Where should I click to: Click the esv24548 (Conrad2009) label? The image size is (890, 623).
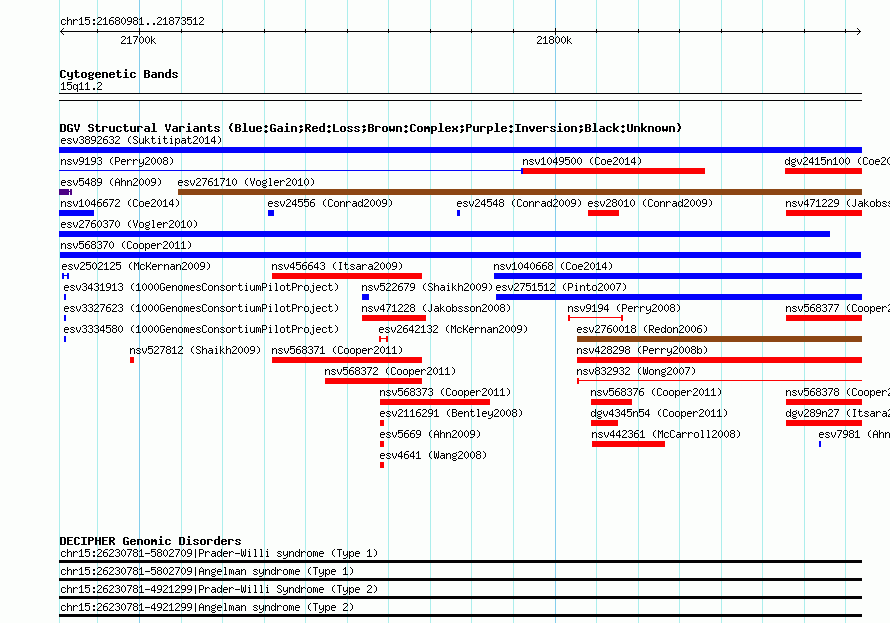(x=519, y=203)
